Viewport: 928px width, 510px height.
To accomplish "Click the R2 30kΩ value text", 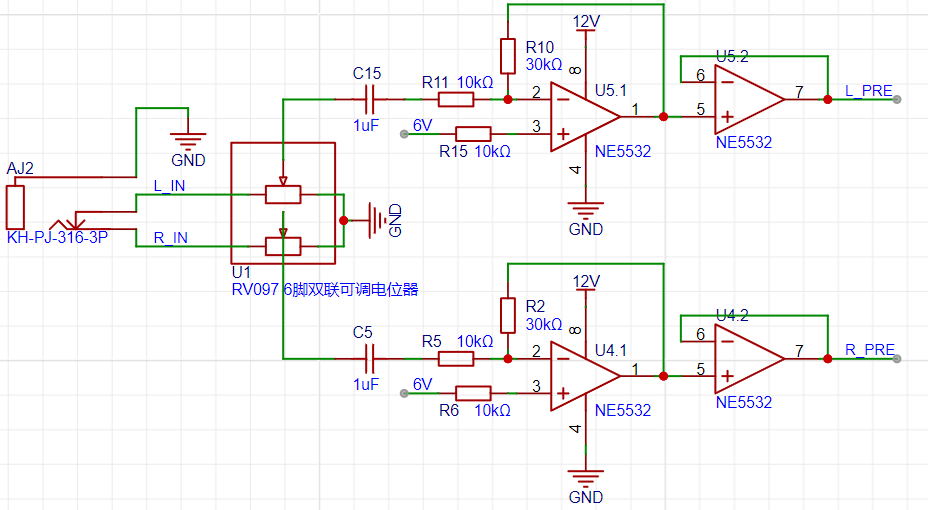I will pos(544,324).
